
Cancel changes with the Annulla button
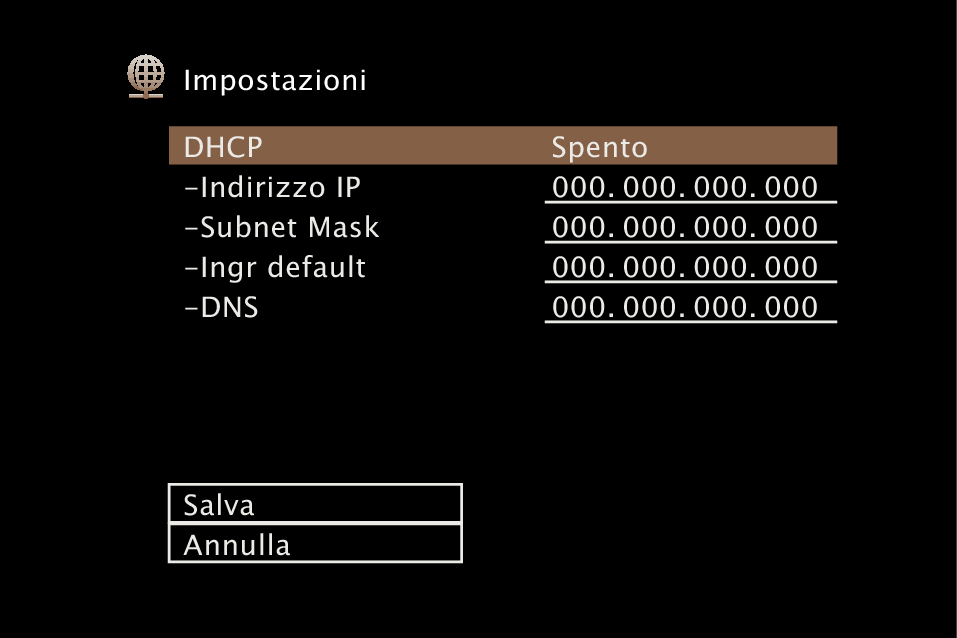point(315,543)
